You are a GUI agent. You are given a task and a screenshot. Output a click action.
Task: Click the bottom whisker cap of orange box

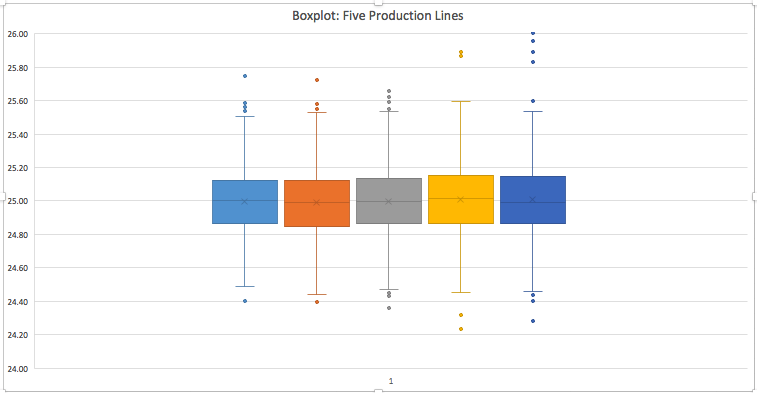(x=317, y=295)
